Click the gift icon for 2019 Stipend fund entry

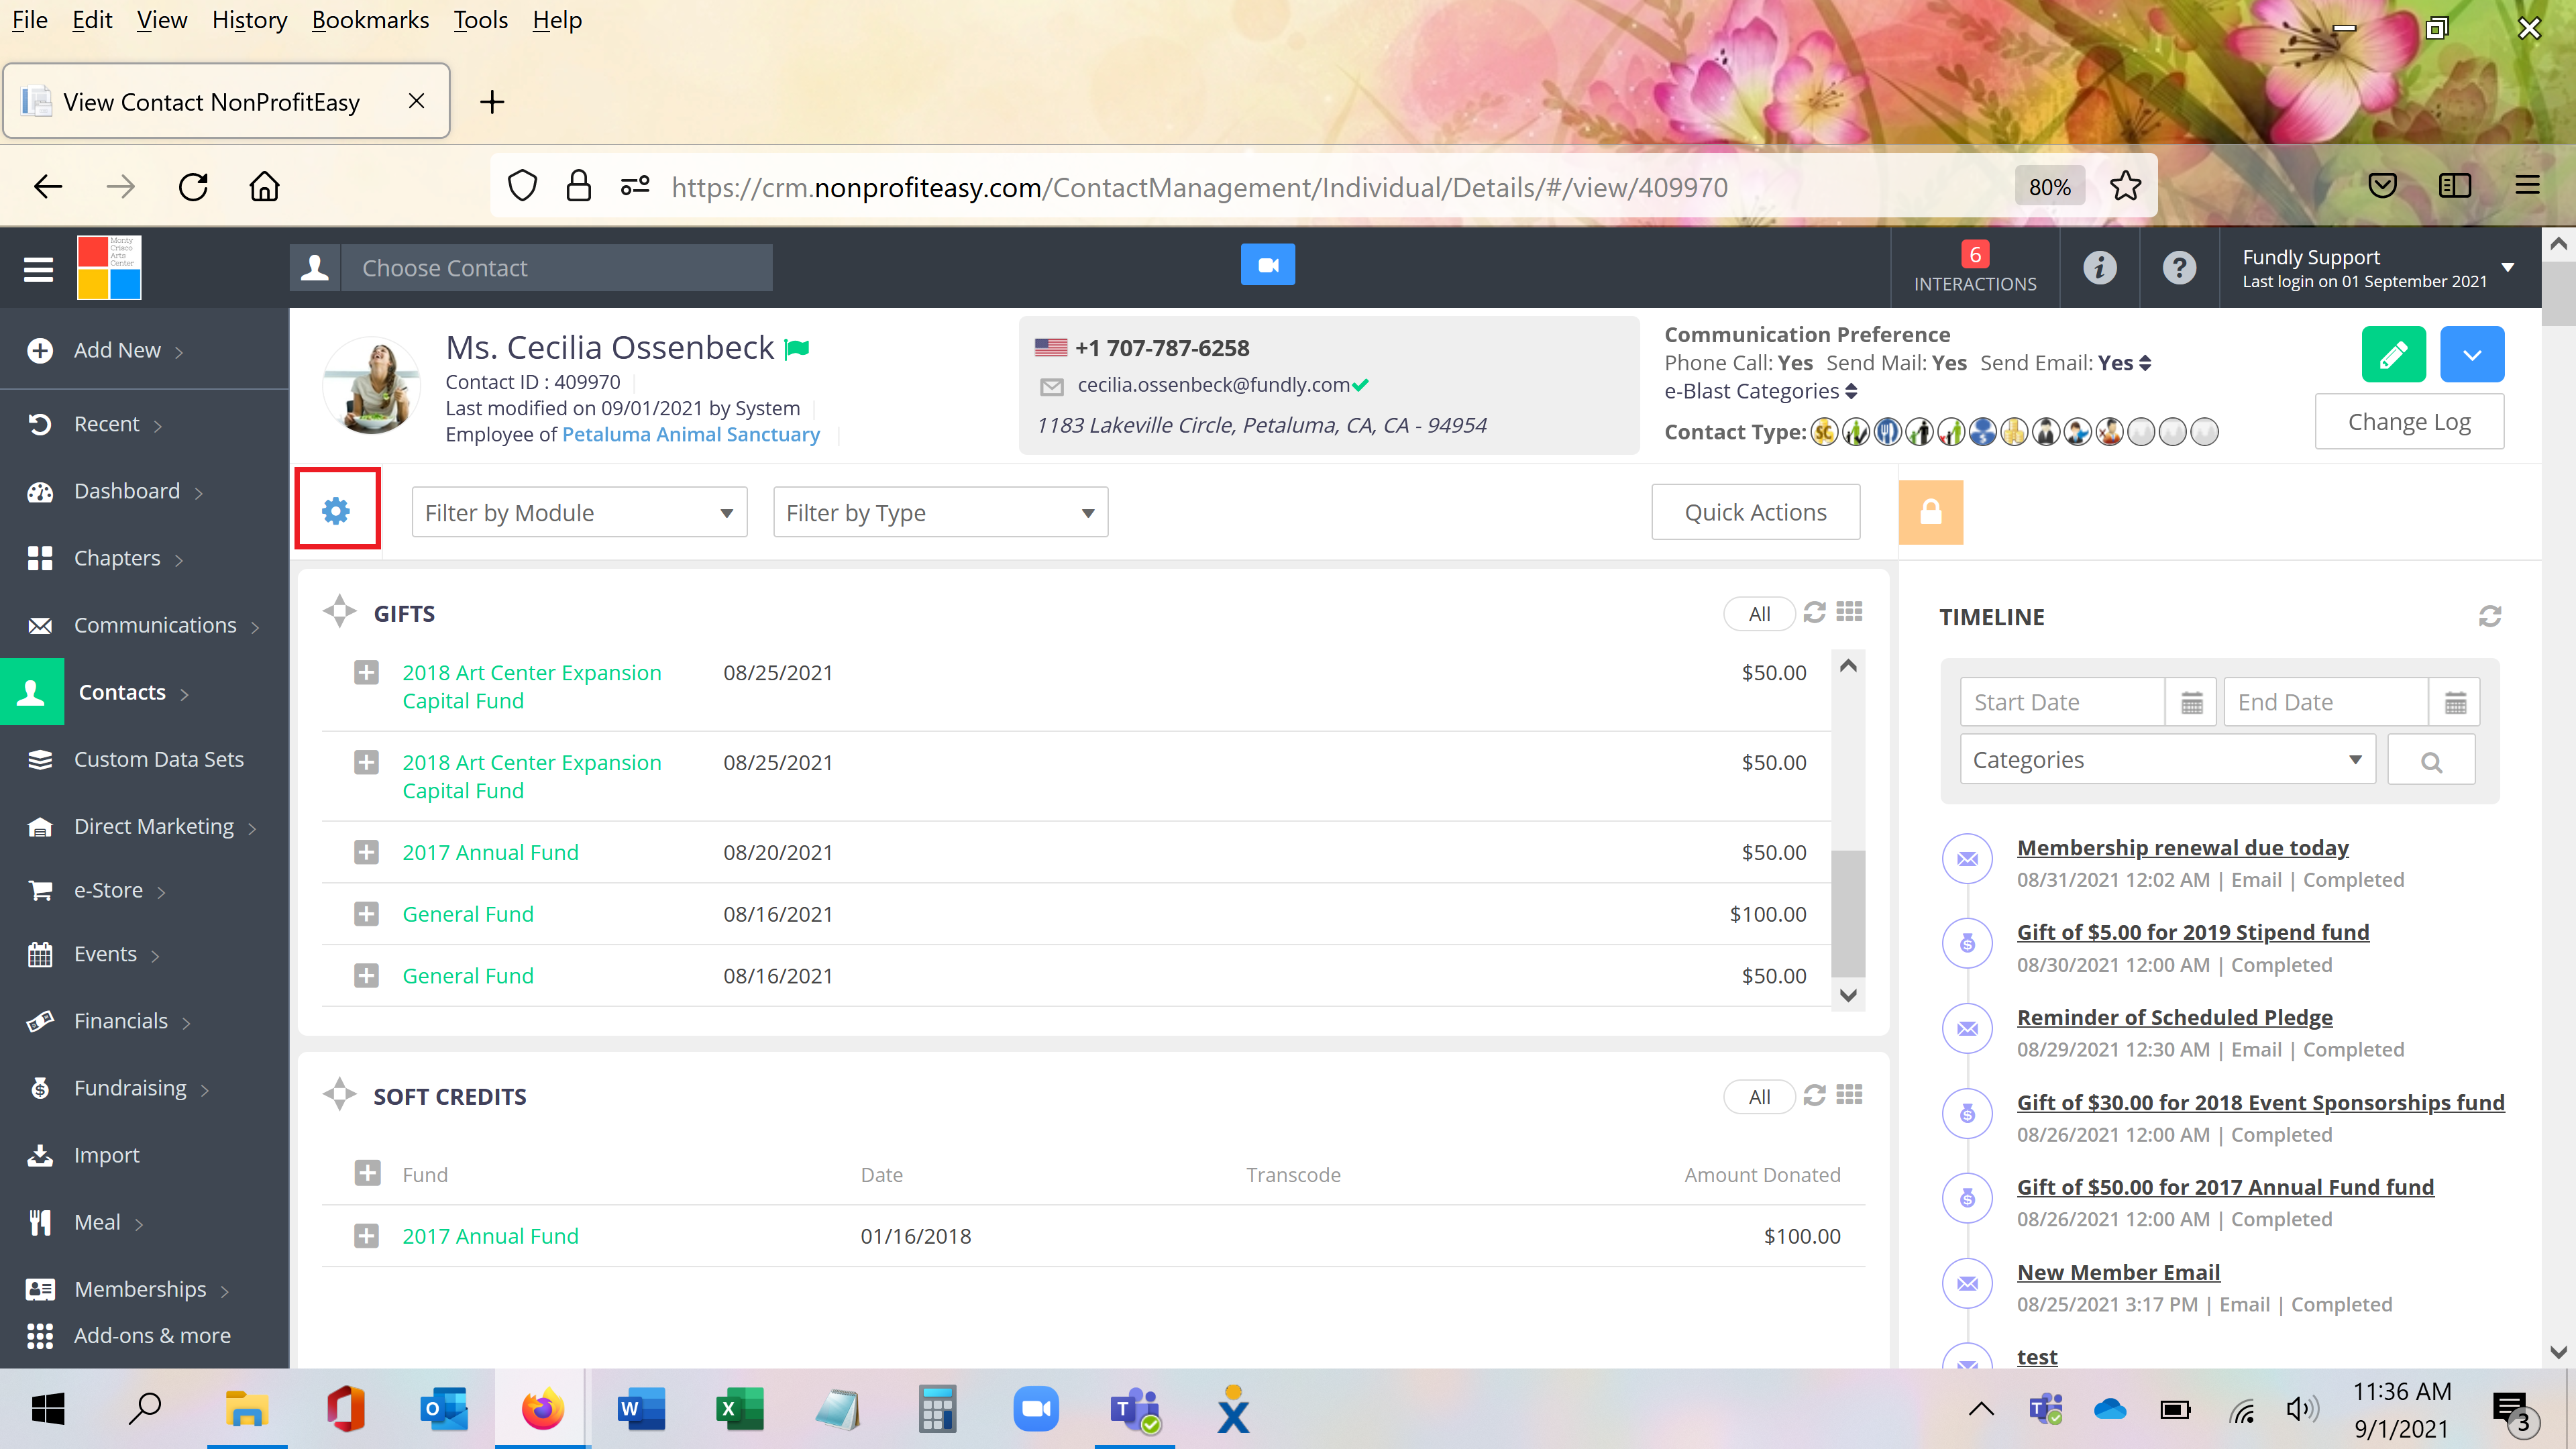click(x=1967, y=943)
